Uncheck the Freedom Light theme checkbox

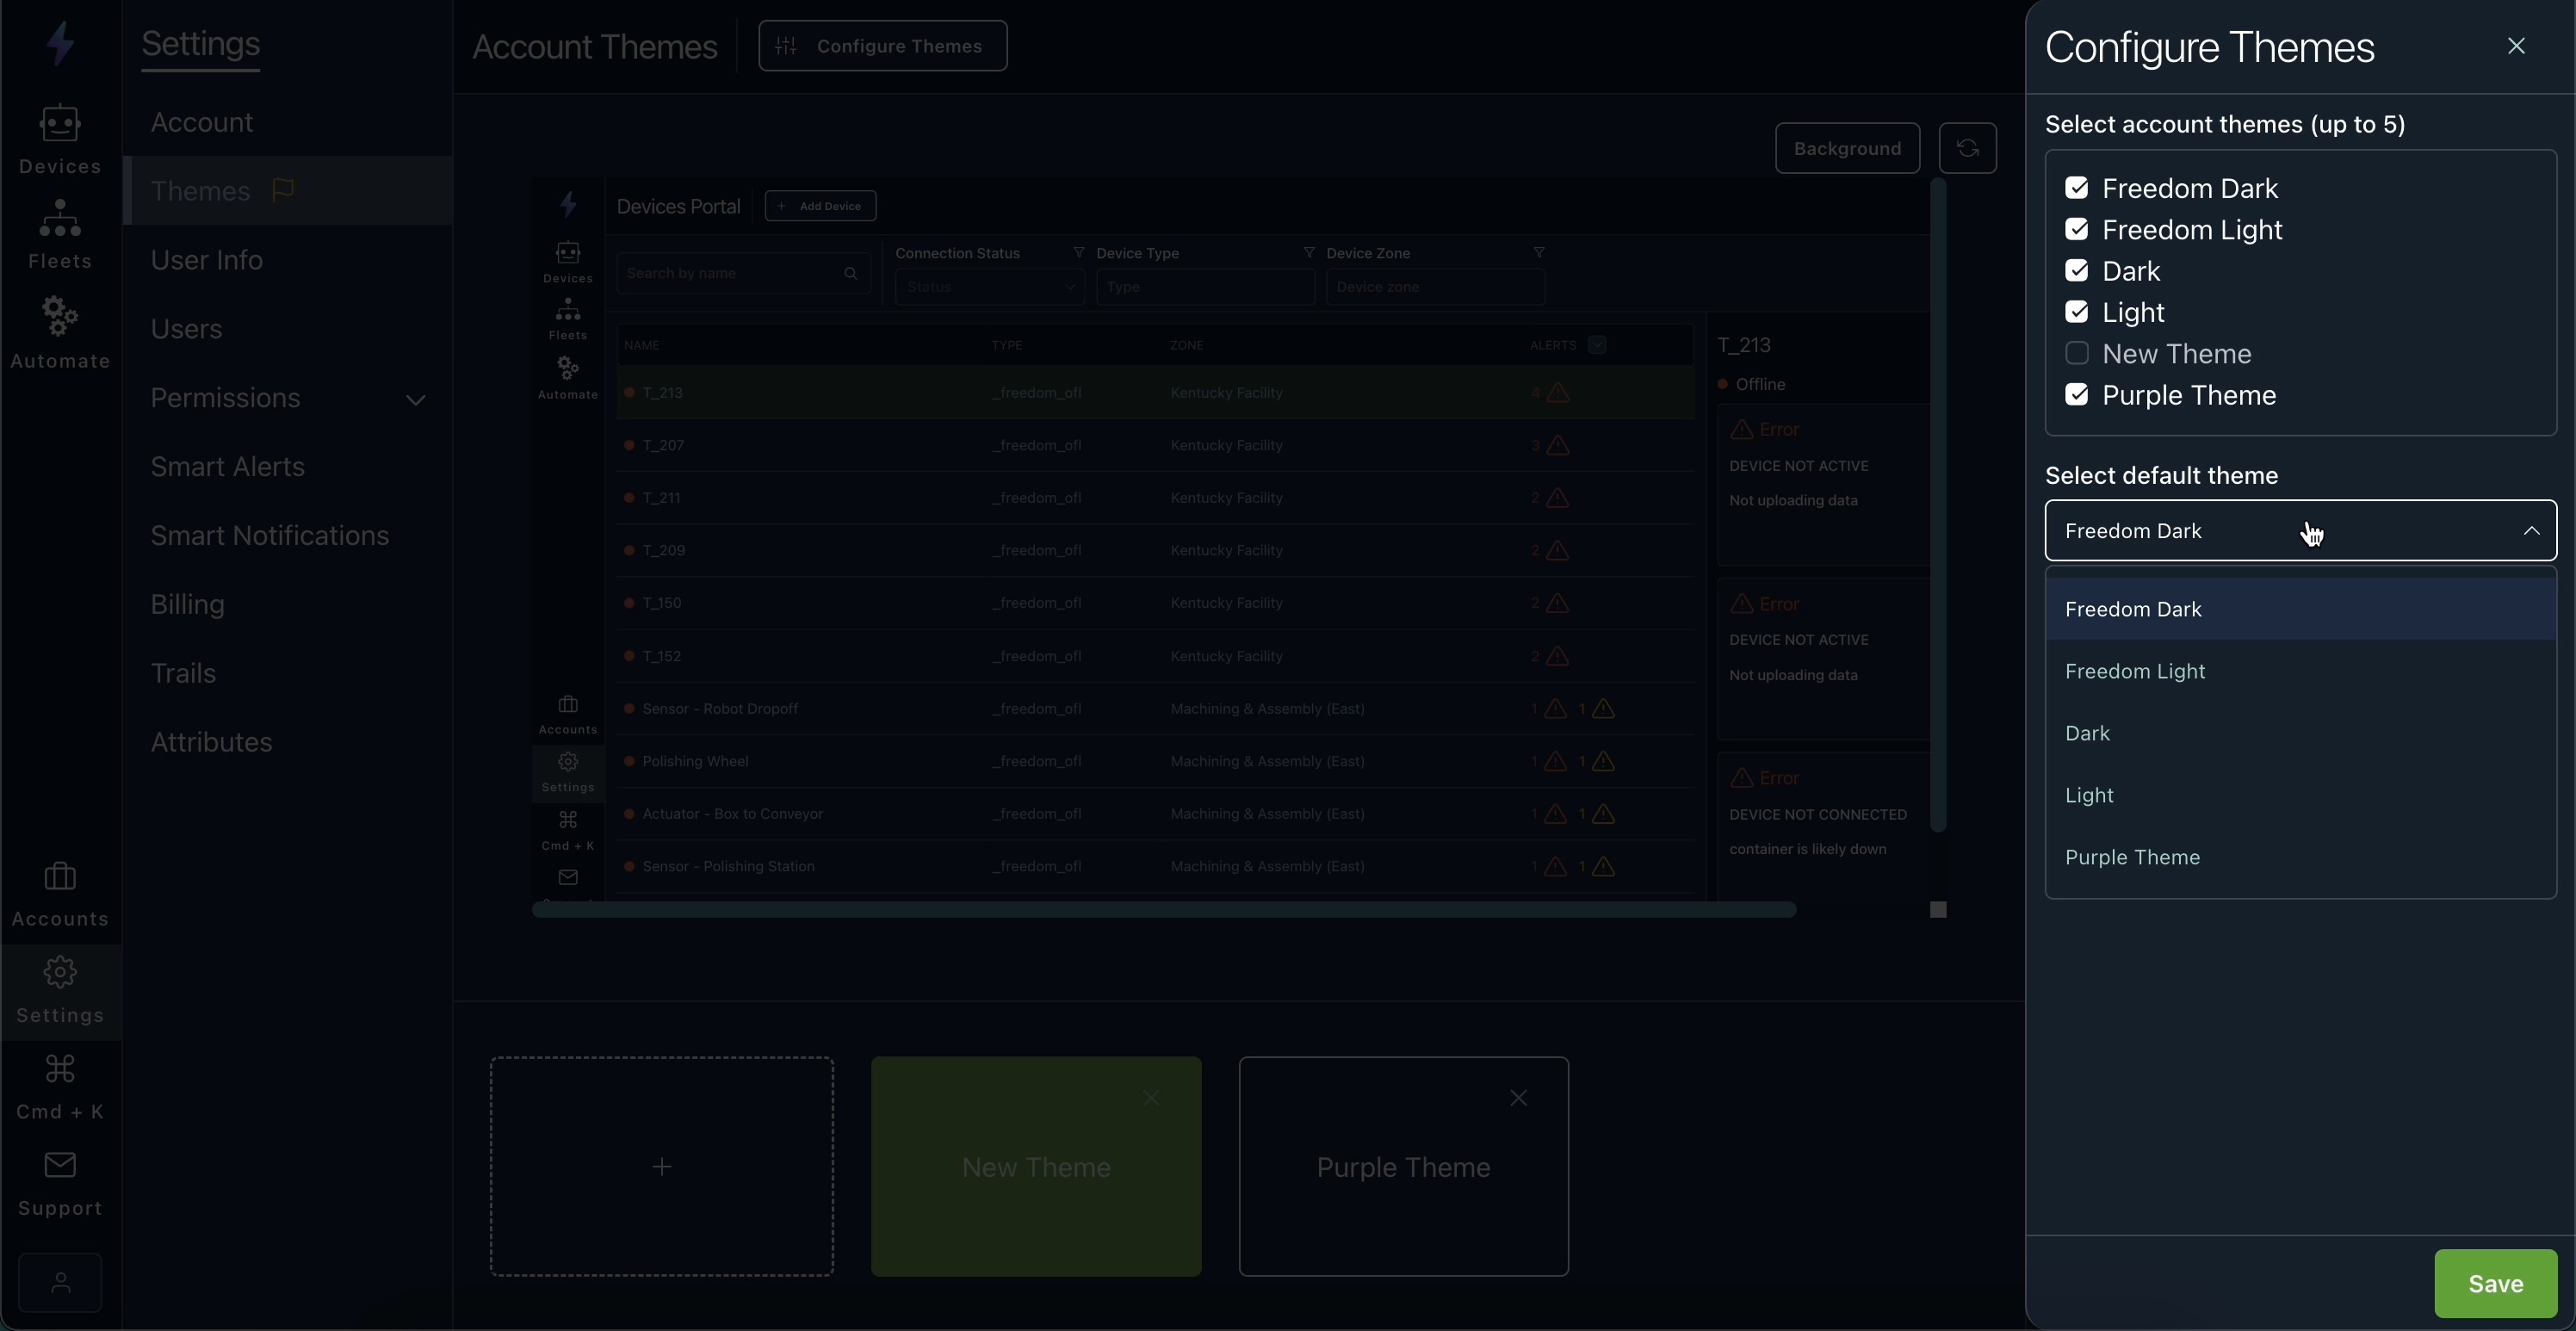pos(2077,230)
